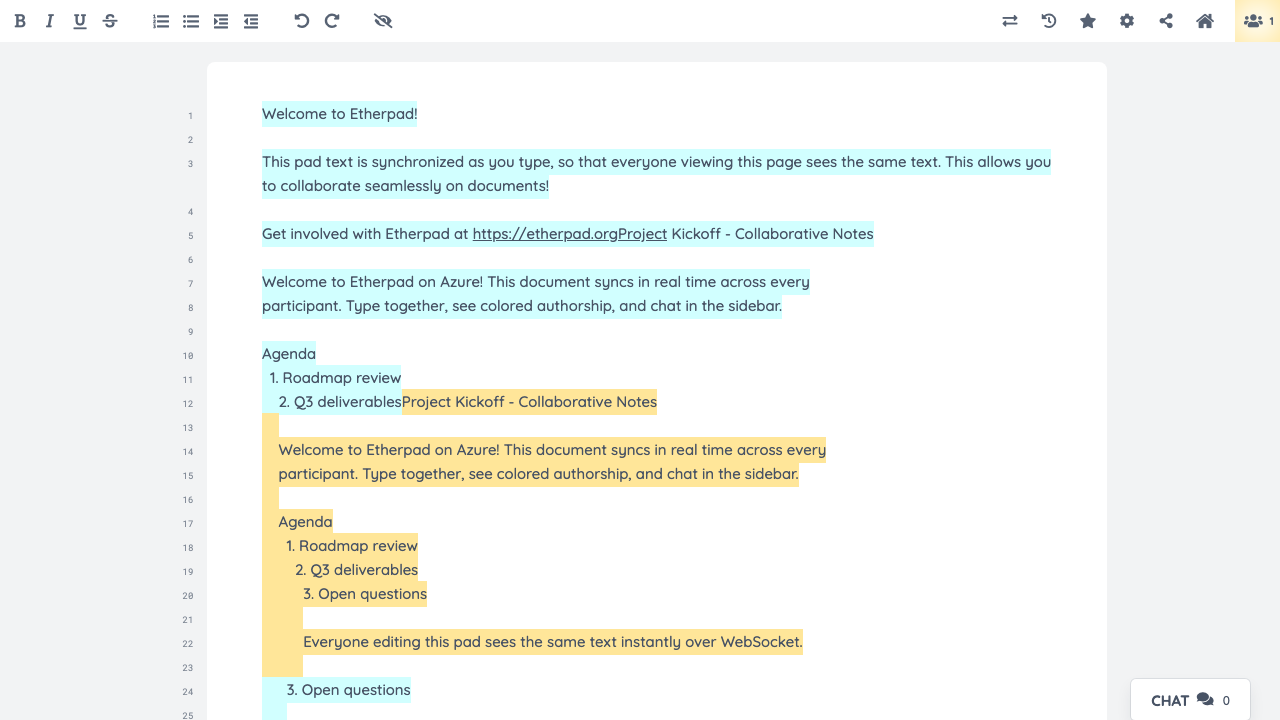This screenshot has width=1280, height=720.
Task: Click the yellow '2. Q3 deliverables' item
Action: (356, 570)
